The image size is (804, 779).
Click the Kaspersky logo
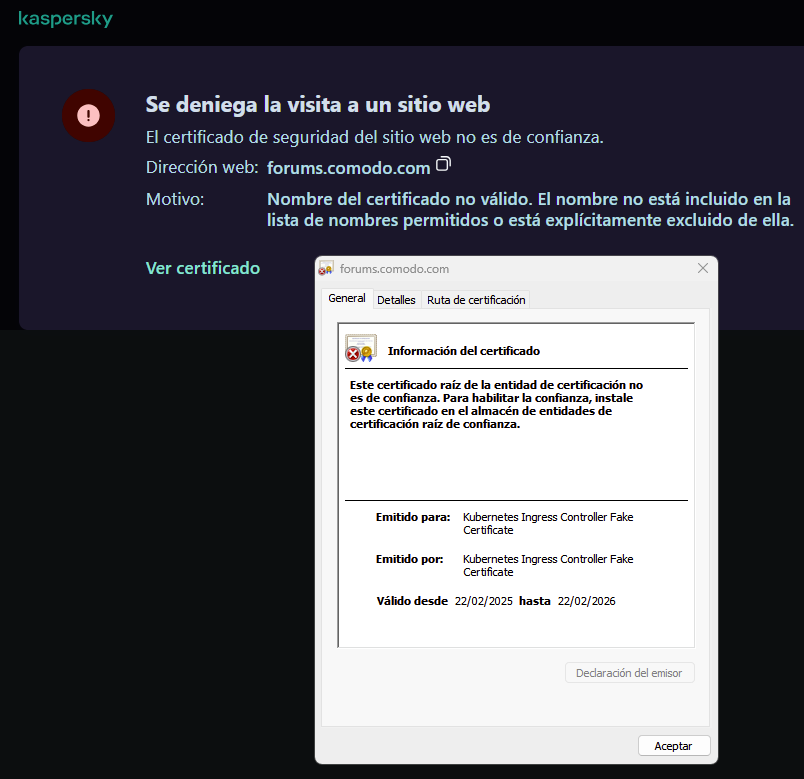(65, 18)
